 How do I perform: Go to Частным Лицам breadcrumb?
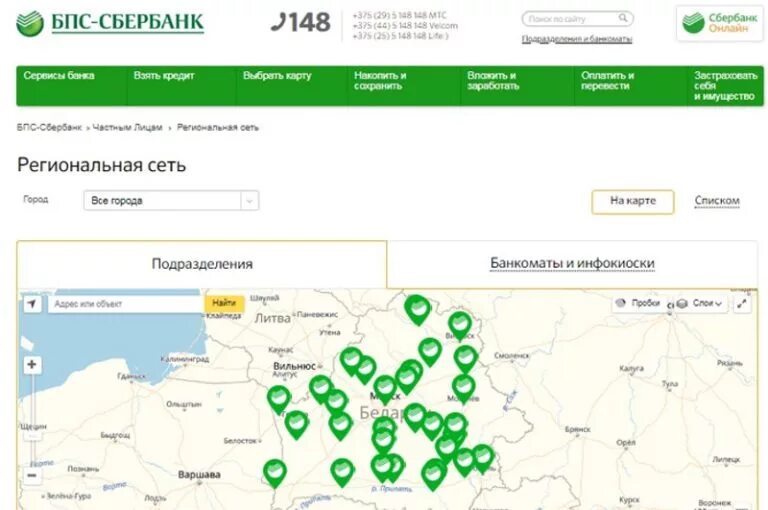tap(127, 127)
